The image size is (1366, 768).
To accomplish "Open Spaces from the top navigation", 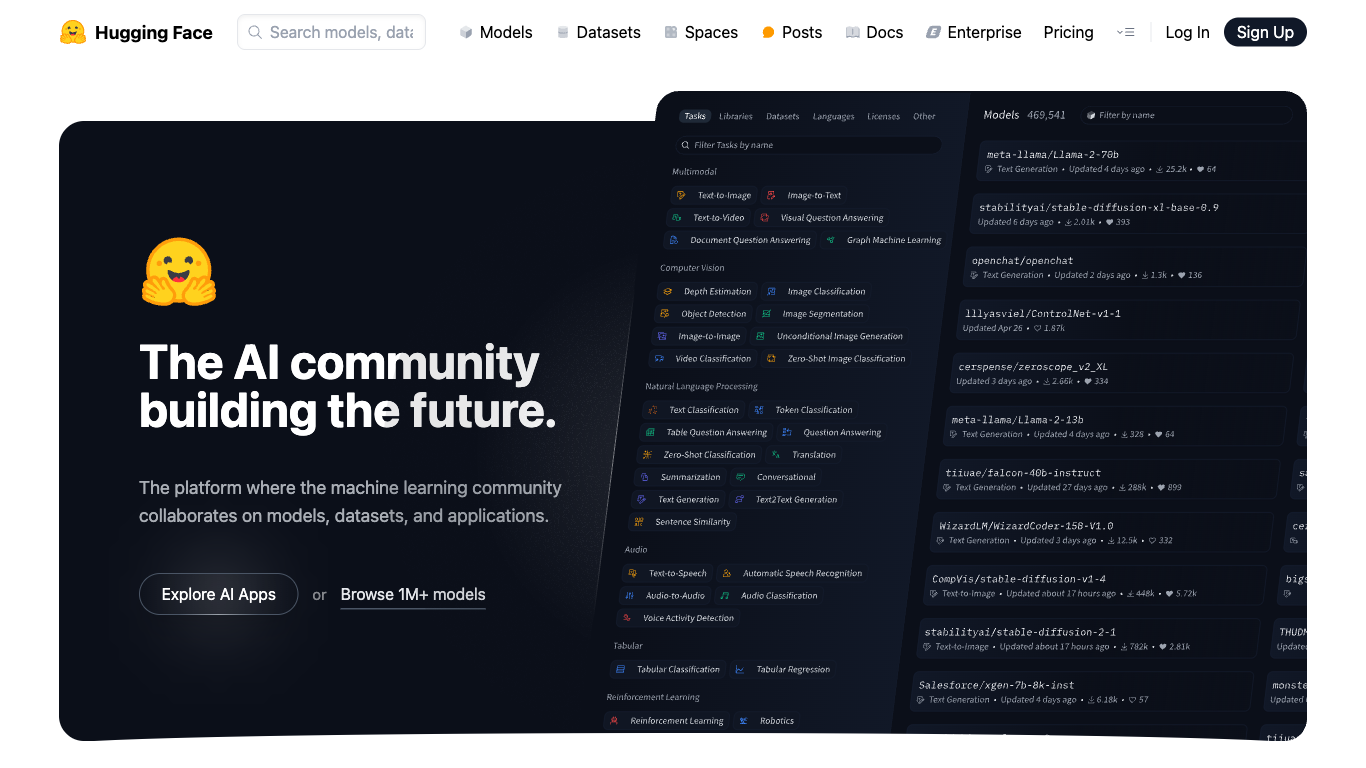I will click(701, 32).
